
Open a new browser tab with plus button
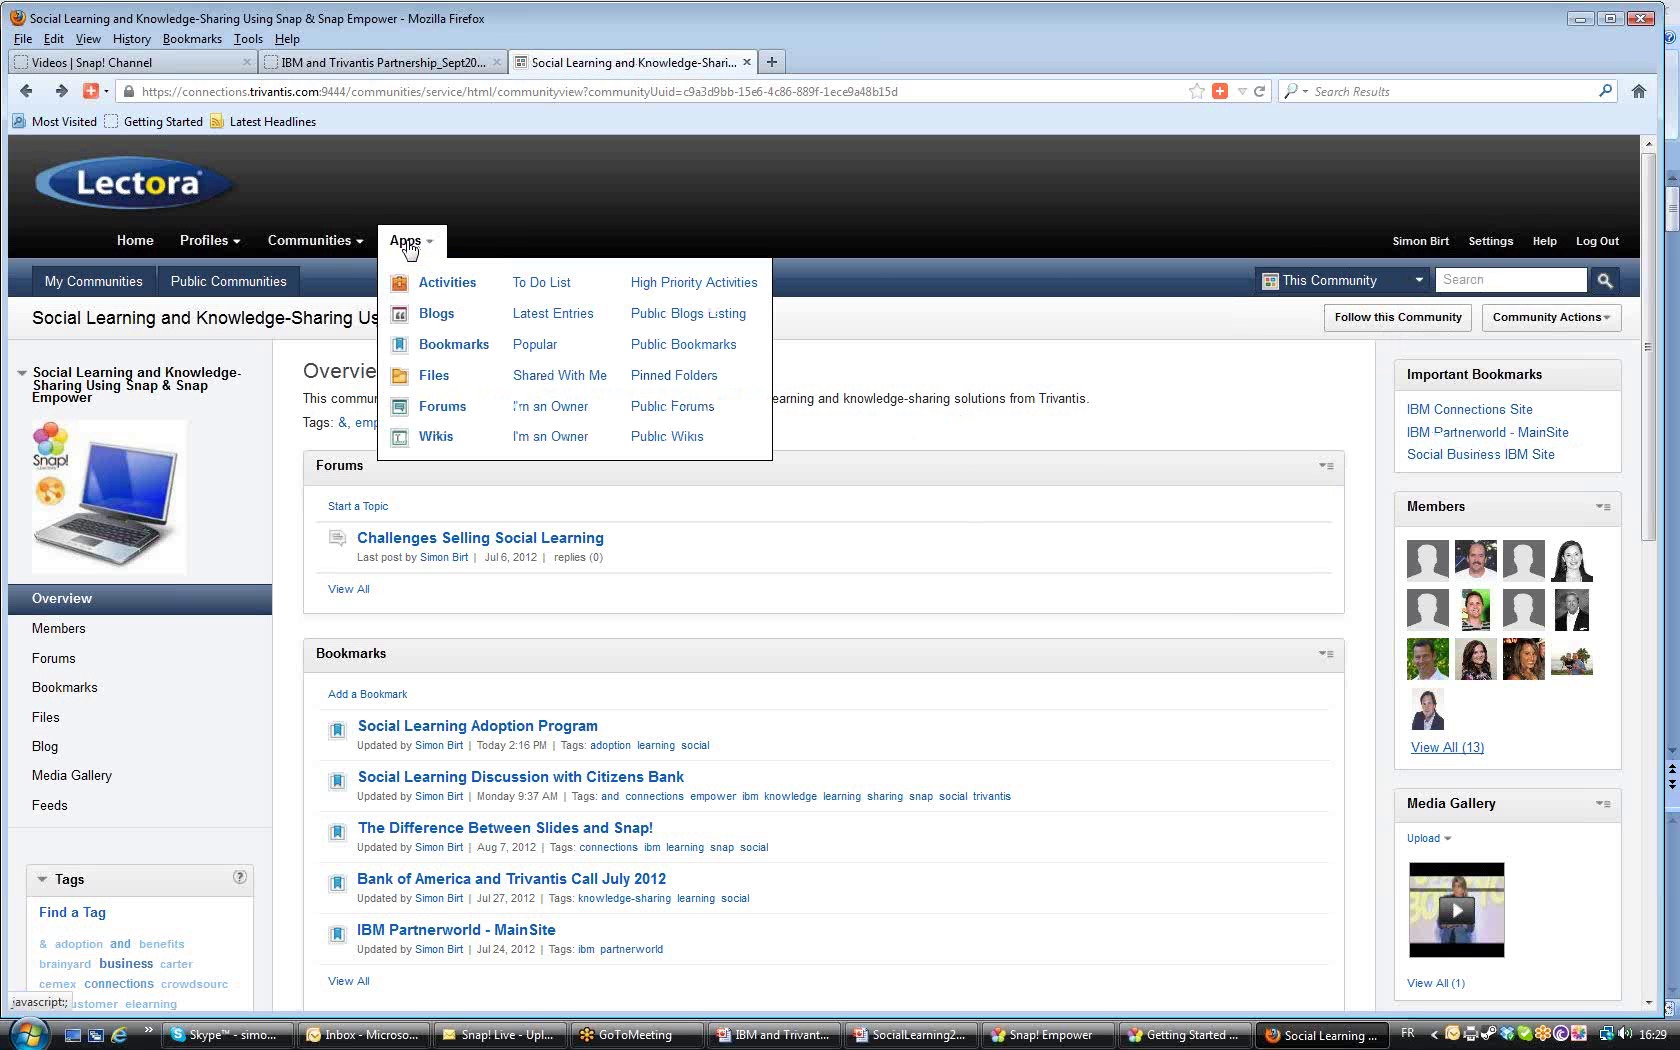click(x=771, y=62)
